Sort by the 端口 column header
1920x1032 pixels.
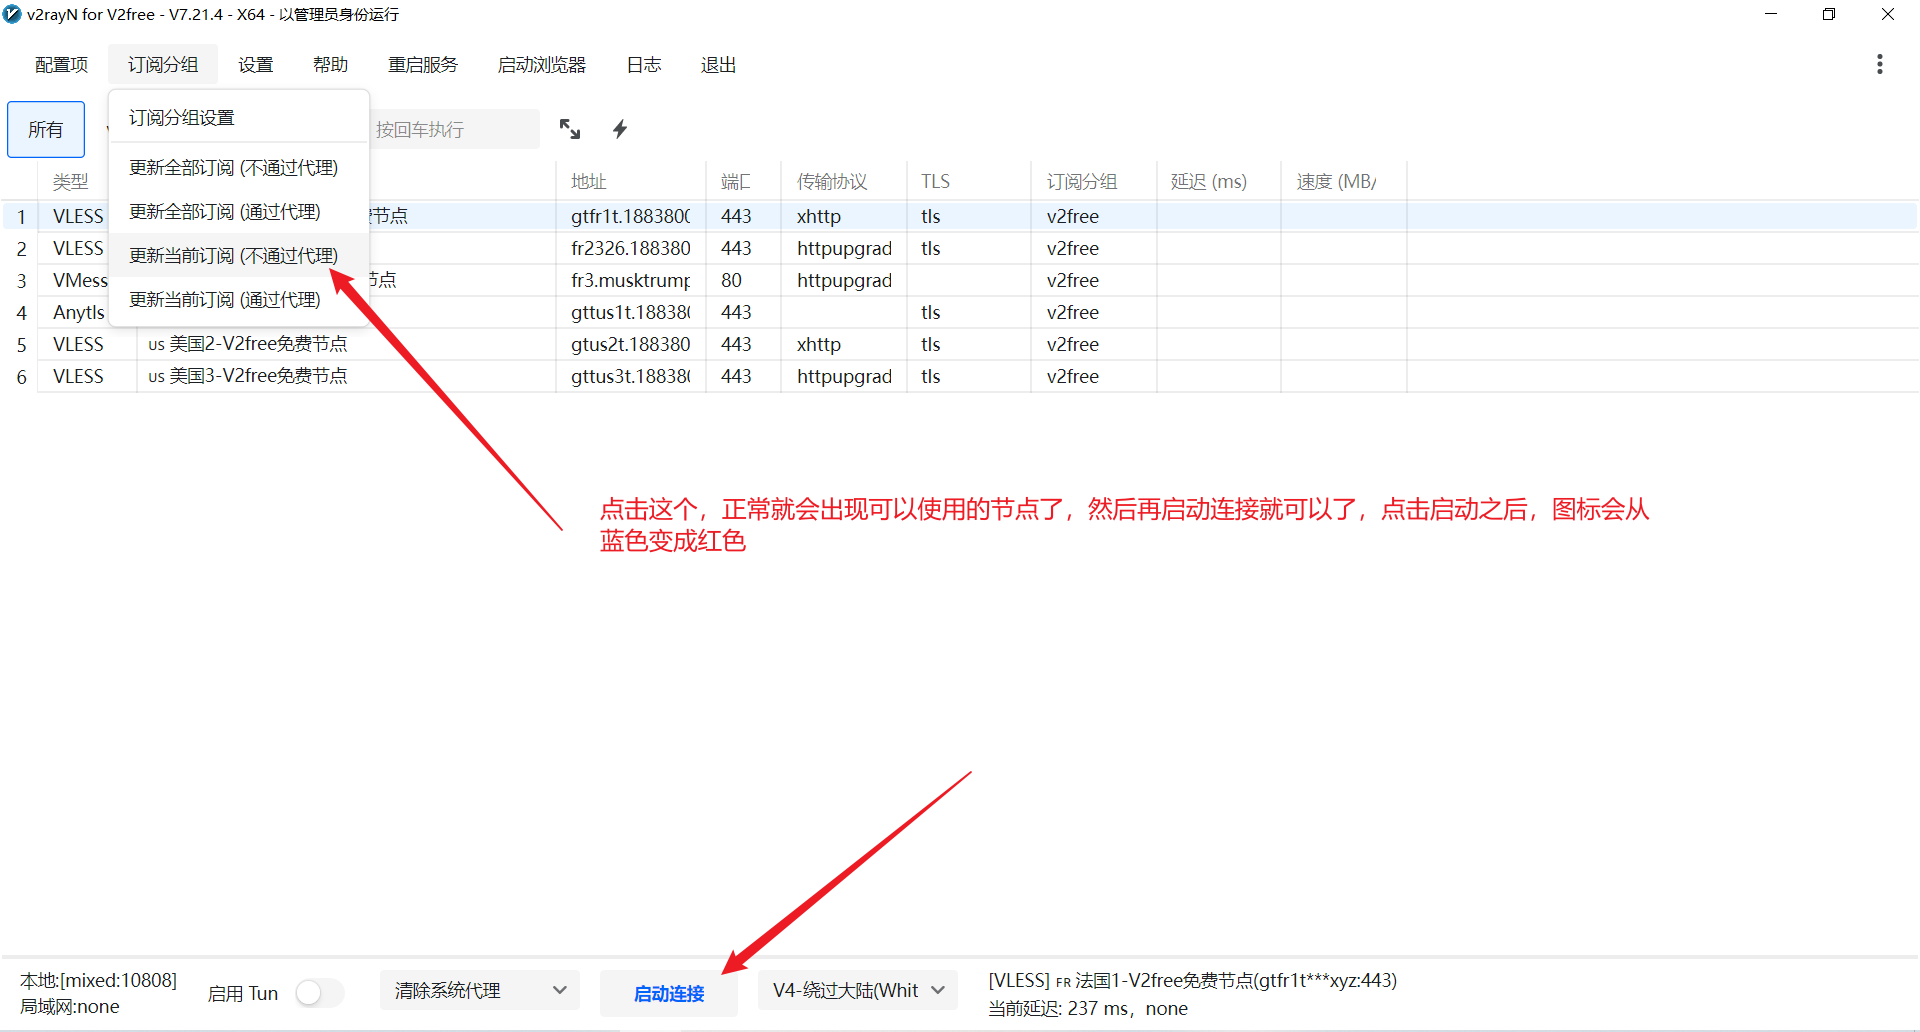(743, 181)
